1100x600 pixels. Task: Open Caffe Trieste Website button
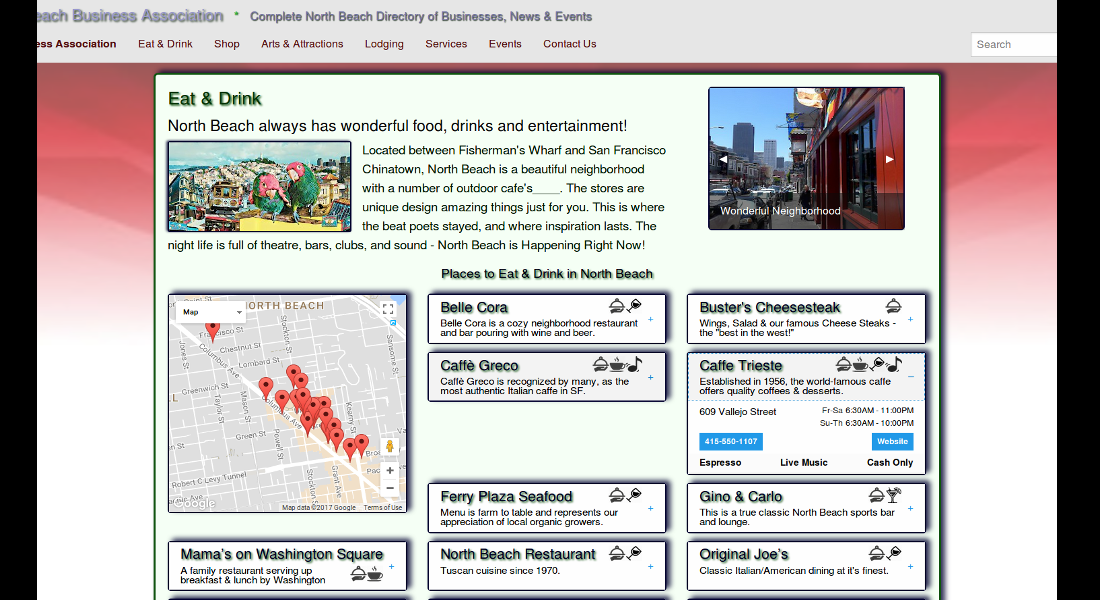pos(892,441)
